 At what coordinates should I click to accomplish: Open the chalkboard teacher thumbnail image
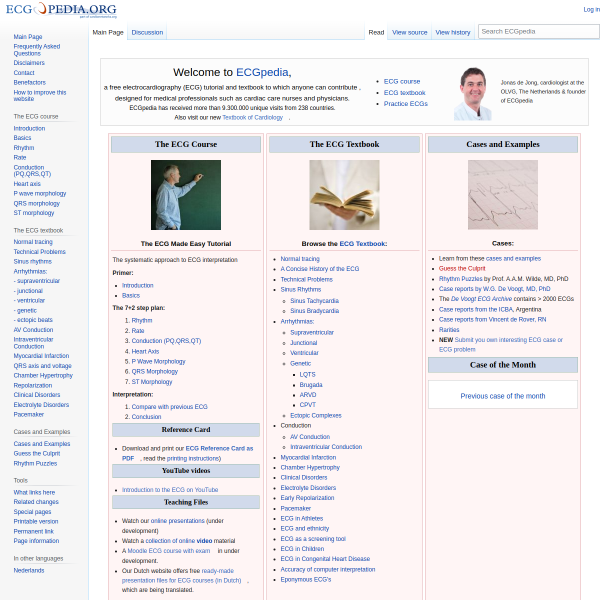tap(186, 195)
